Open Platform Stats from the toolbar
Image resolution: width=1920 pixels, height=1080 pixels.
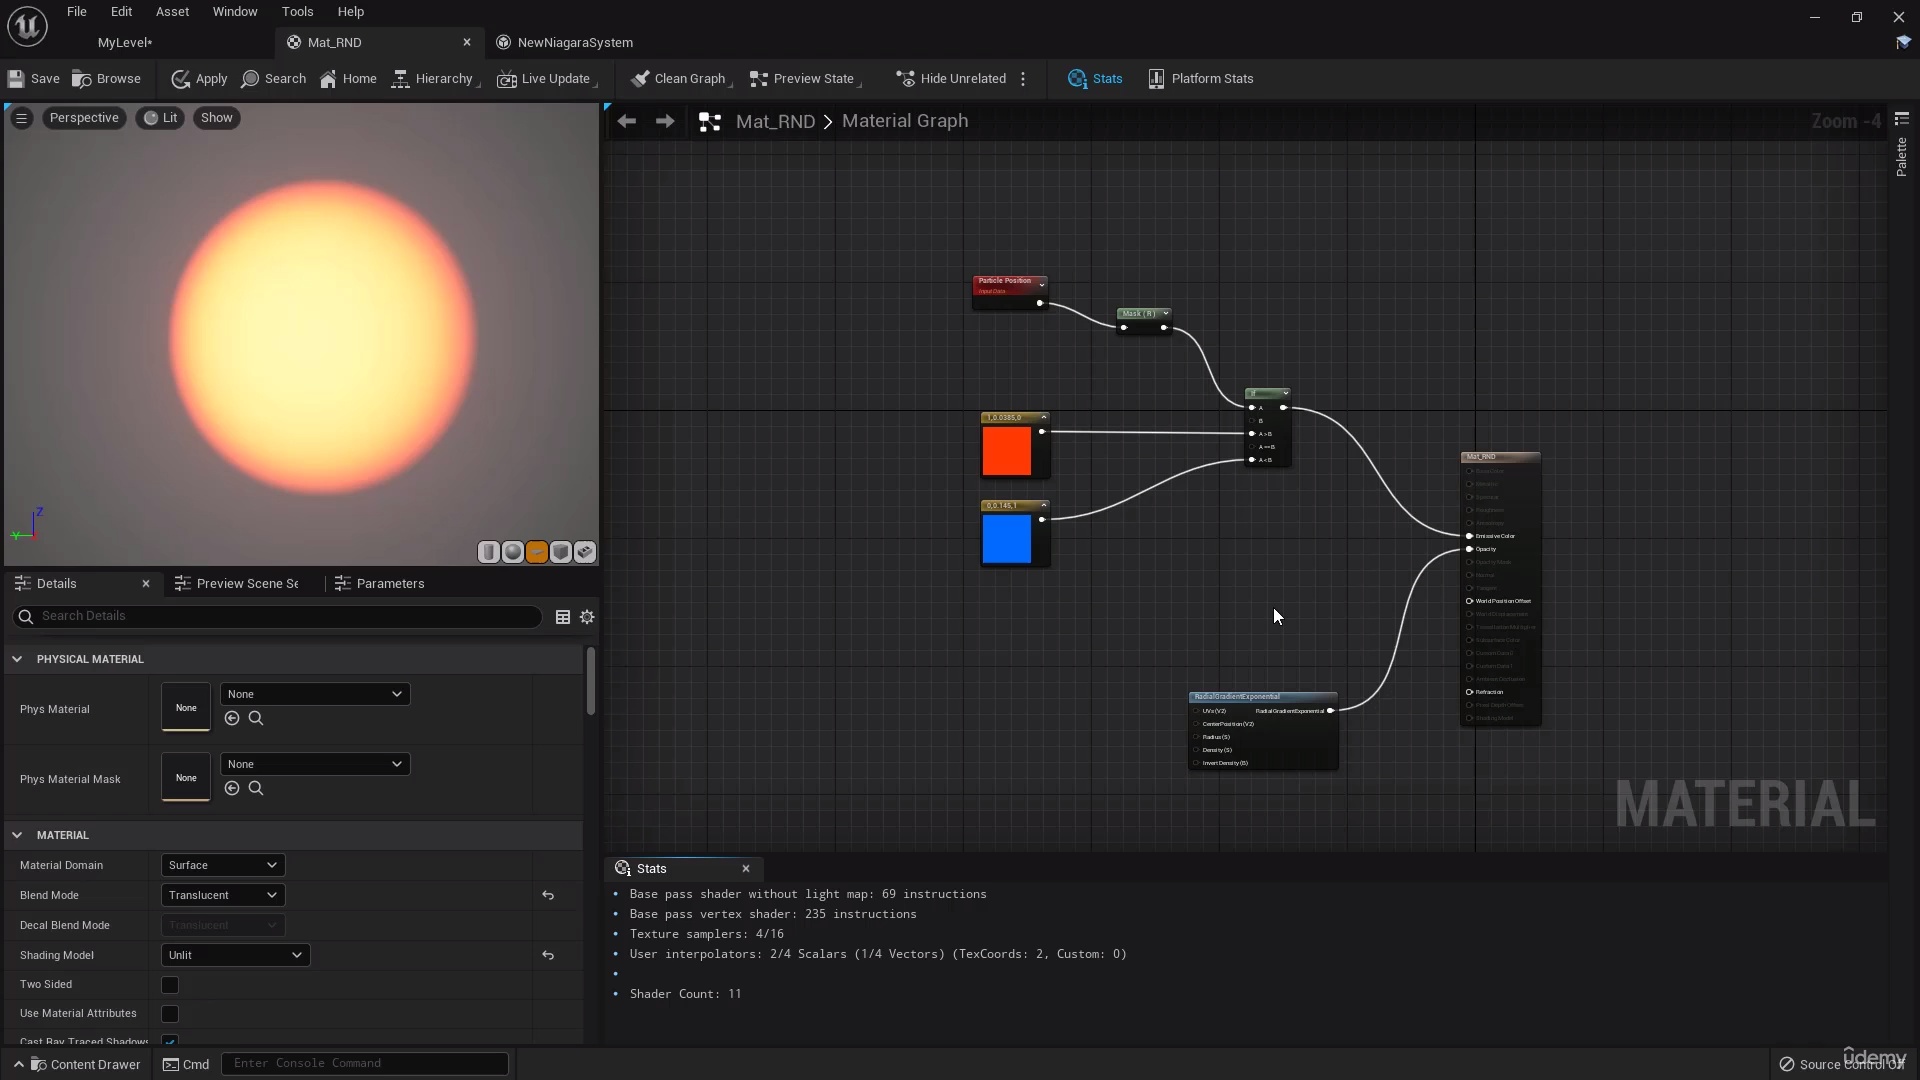[x=1200, y=79]
